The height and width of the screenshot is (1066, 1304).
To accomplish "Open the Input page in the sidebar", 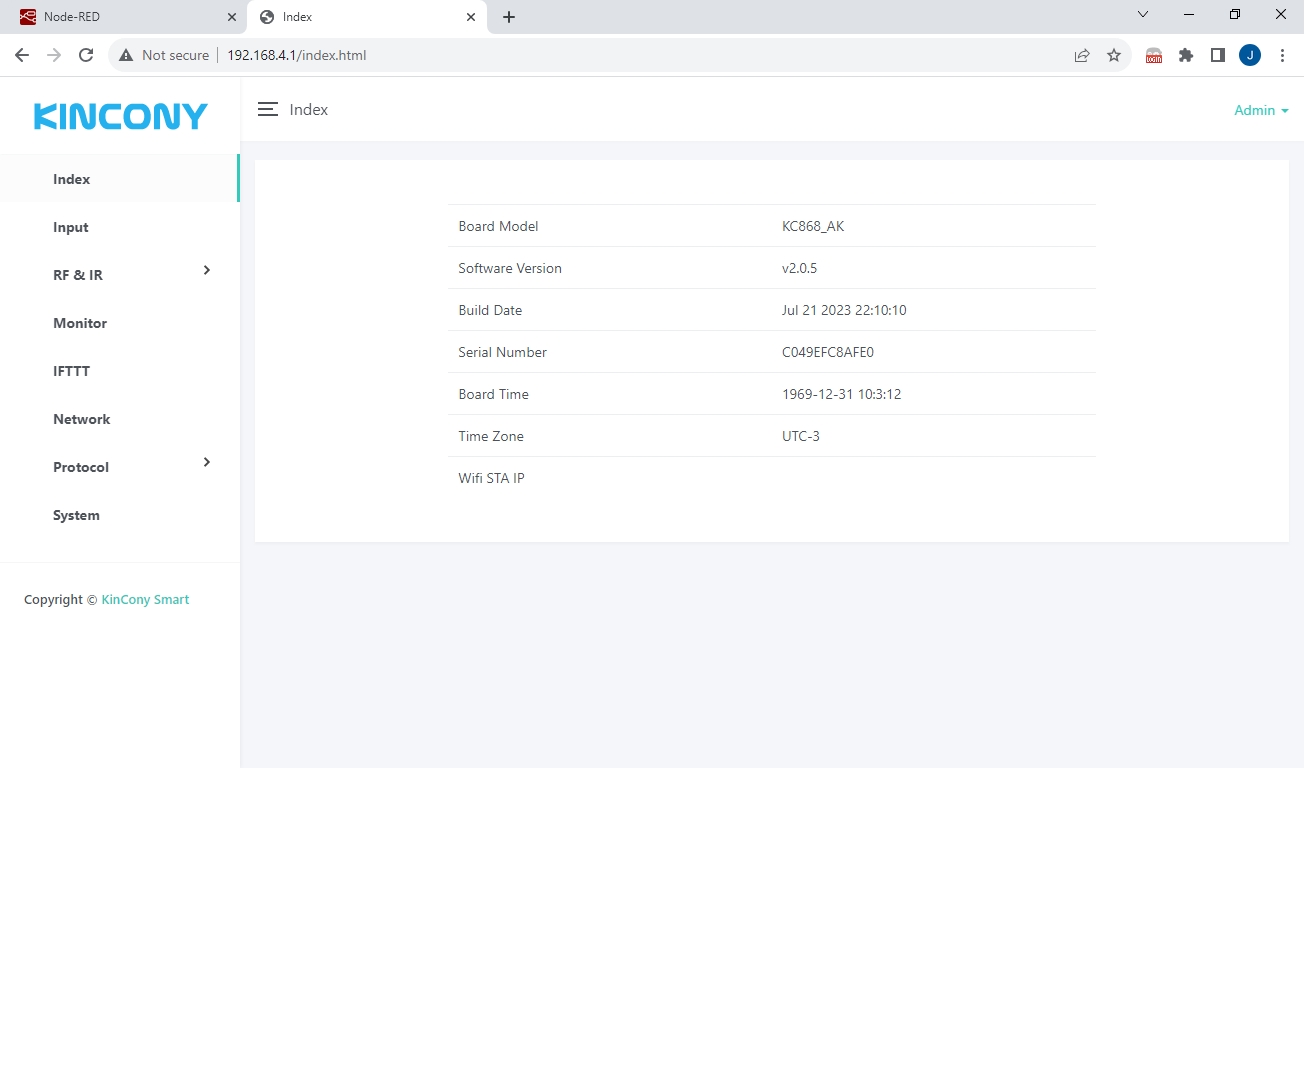I will click(x=71, y=227).
